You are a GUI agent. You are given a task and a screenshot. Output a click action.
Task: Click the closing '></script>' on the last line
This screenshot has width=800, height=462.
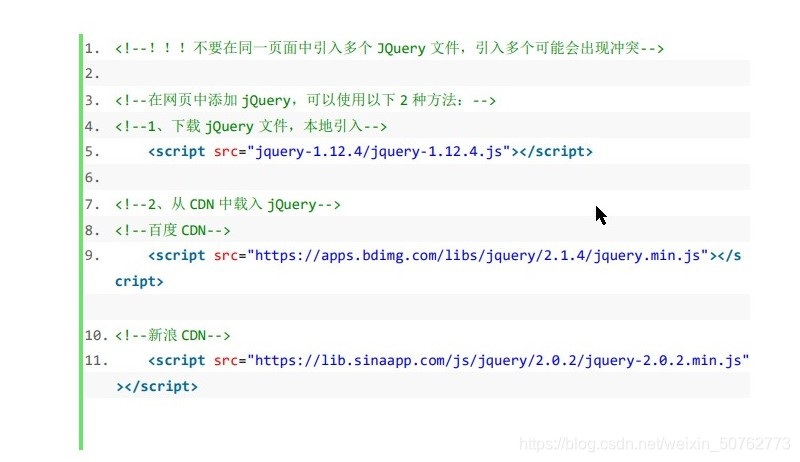[157, 387]
